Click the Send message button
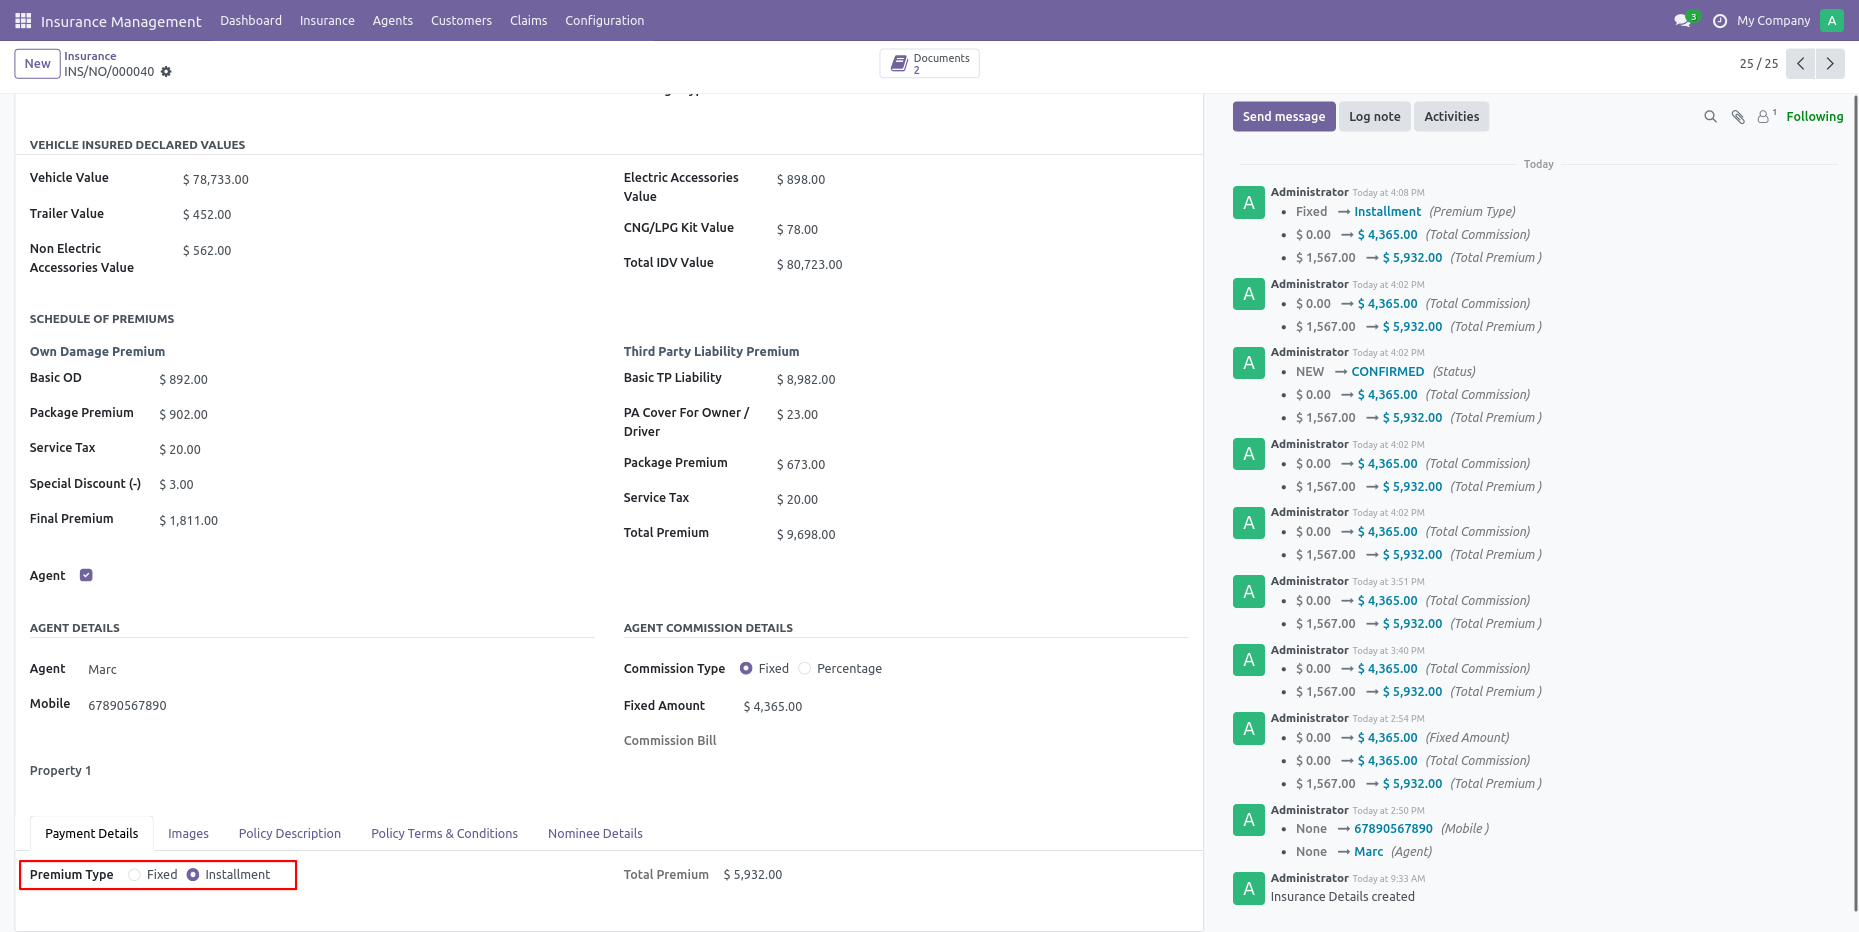This screenshot has height=932, width=1859. click(1284, 117)
